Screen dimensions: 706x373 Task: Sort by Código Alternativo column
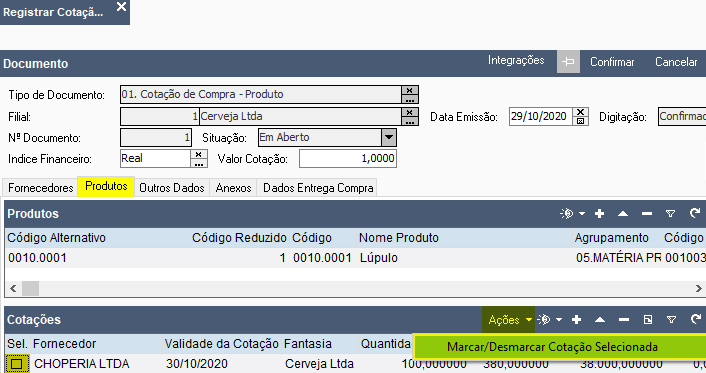click(x=97, y=238)
